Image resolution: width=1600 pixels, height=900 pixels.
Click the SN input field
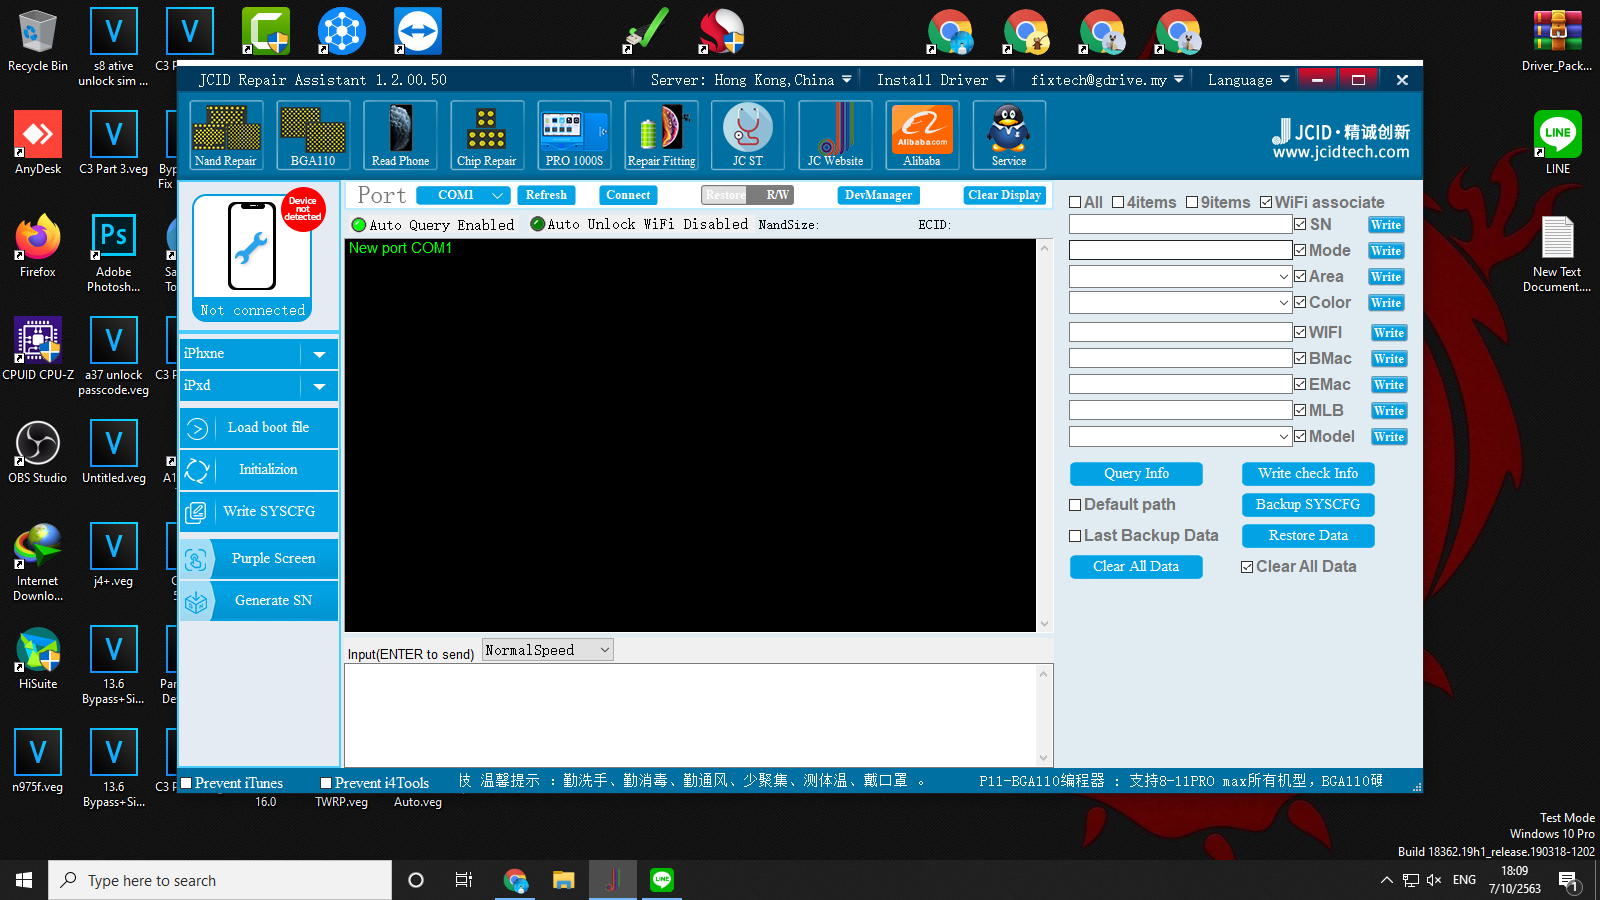coord(1180,225)
